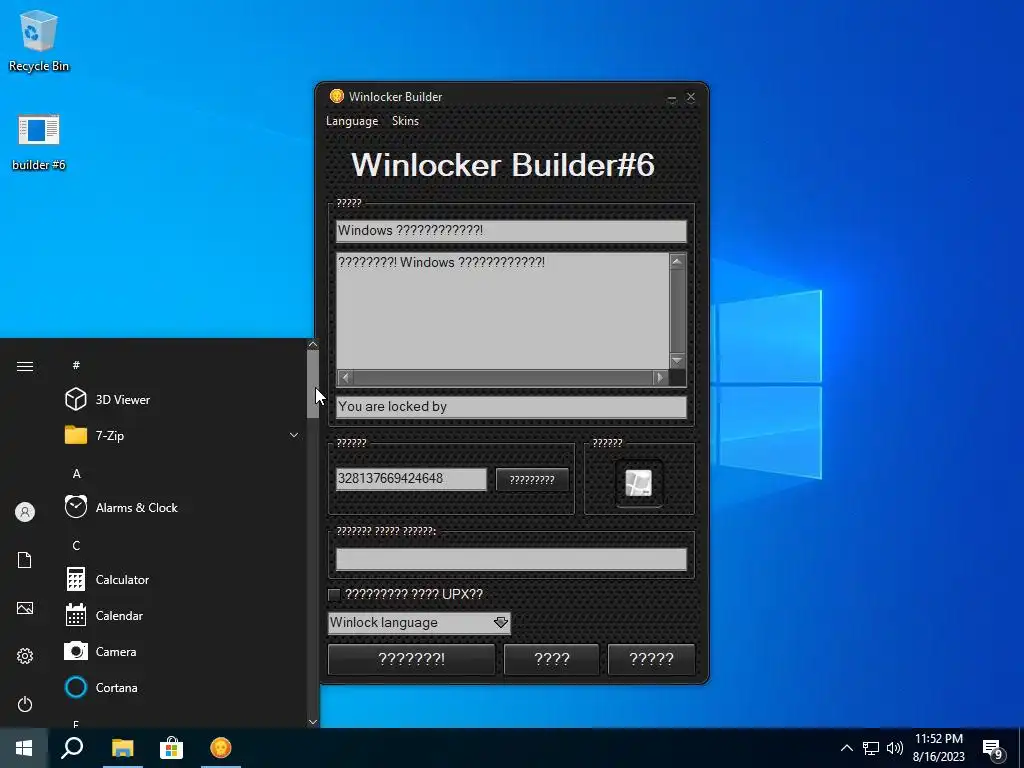The width and height of the screenshot is (1024, 768).
Task: Open the 7-Zip folder in Start menu
Action: [182, 435]
